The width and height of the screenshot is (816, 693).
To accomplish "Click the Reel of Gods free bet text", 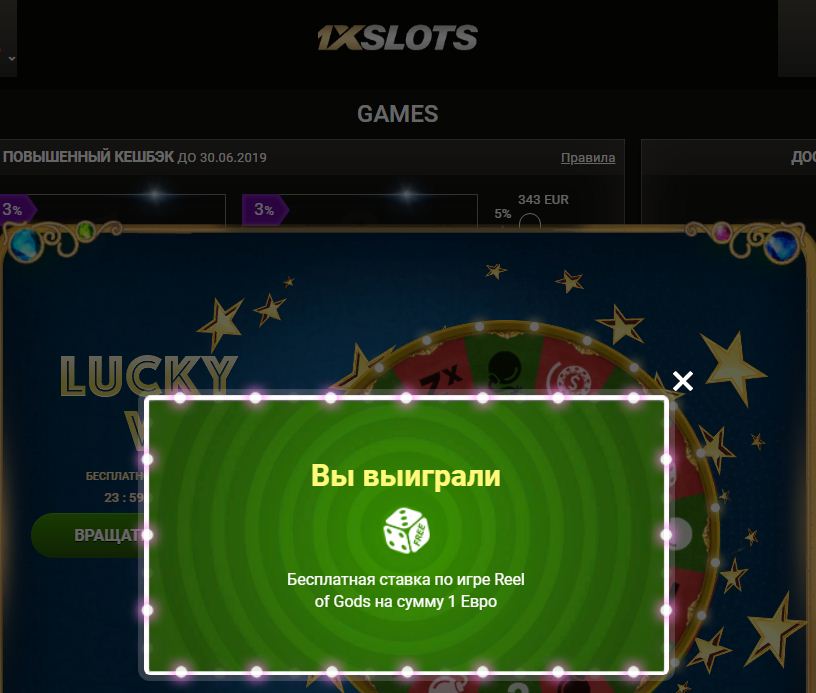I will [406, 591].
